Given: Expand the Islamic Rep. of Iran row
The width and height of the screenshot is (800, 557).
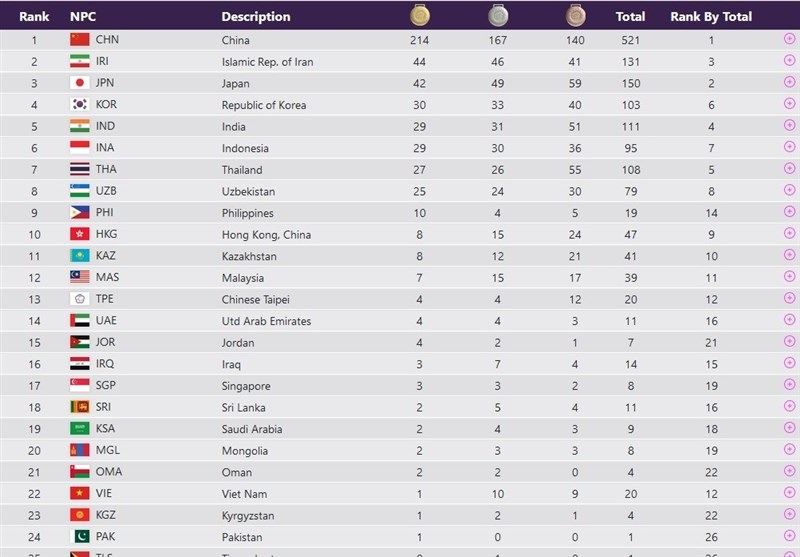Looking at the screenshot, I should pyautogui.click(x=790, y=62).
